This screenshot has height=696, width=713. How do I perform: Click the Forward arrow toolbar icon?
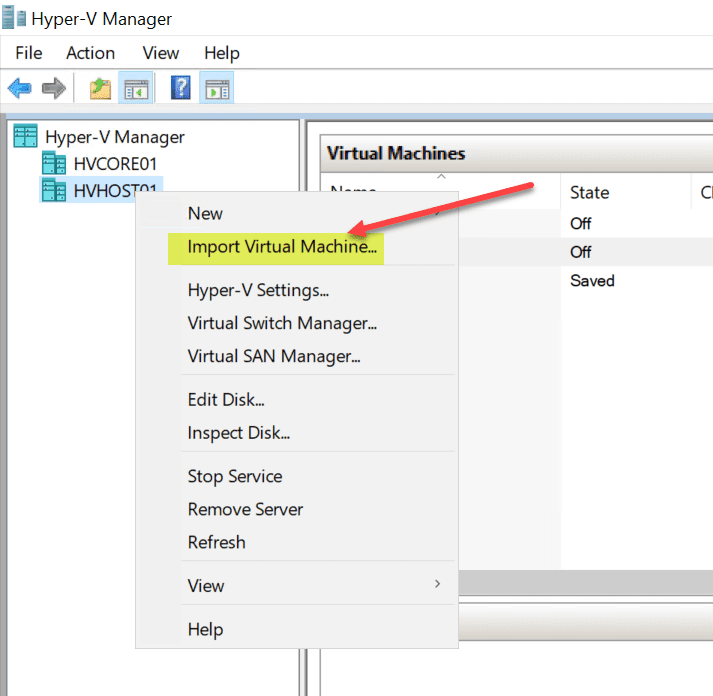click(x=54, y=88)
